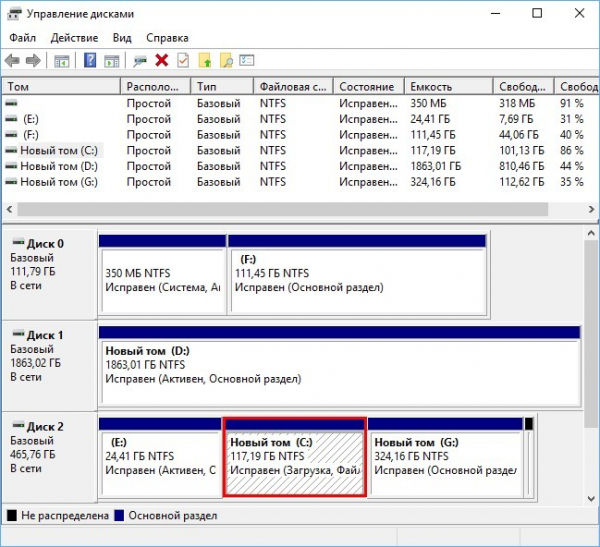Click the settings list toolbar icon
Image resolution: width=600 pixels, height=547 pixels.
click(x=247, y=60)
